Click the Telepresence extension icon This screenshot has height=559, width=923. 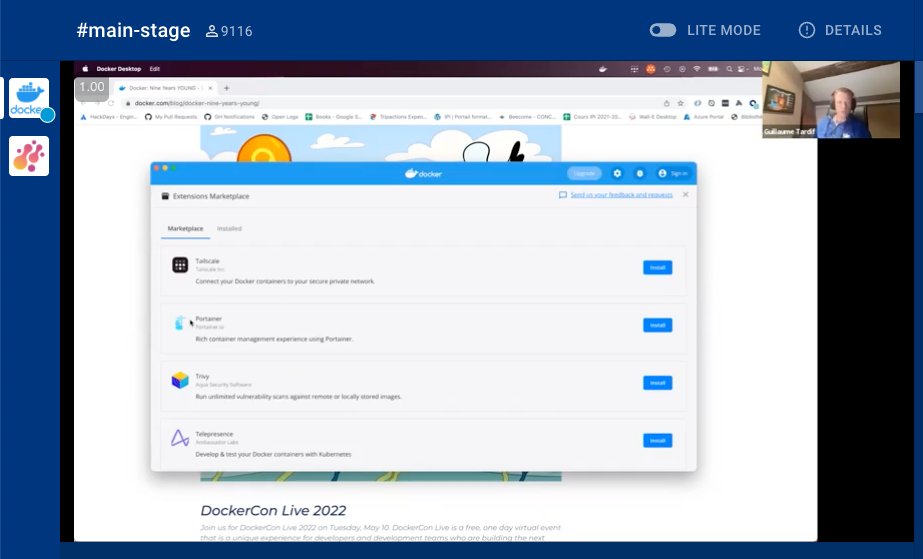coord(180,438)
